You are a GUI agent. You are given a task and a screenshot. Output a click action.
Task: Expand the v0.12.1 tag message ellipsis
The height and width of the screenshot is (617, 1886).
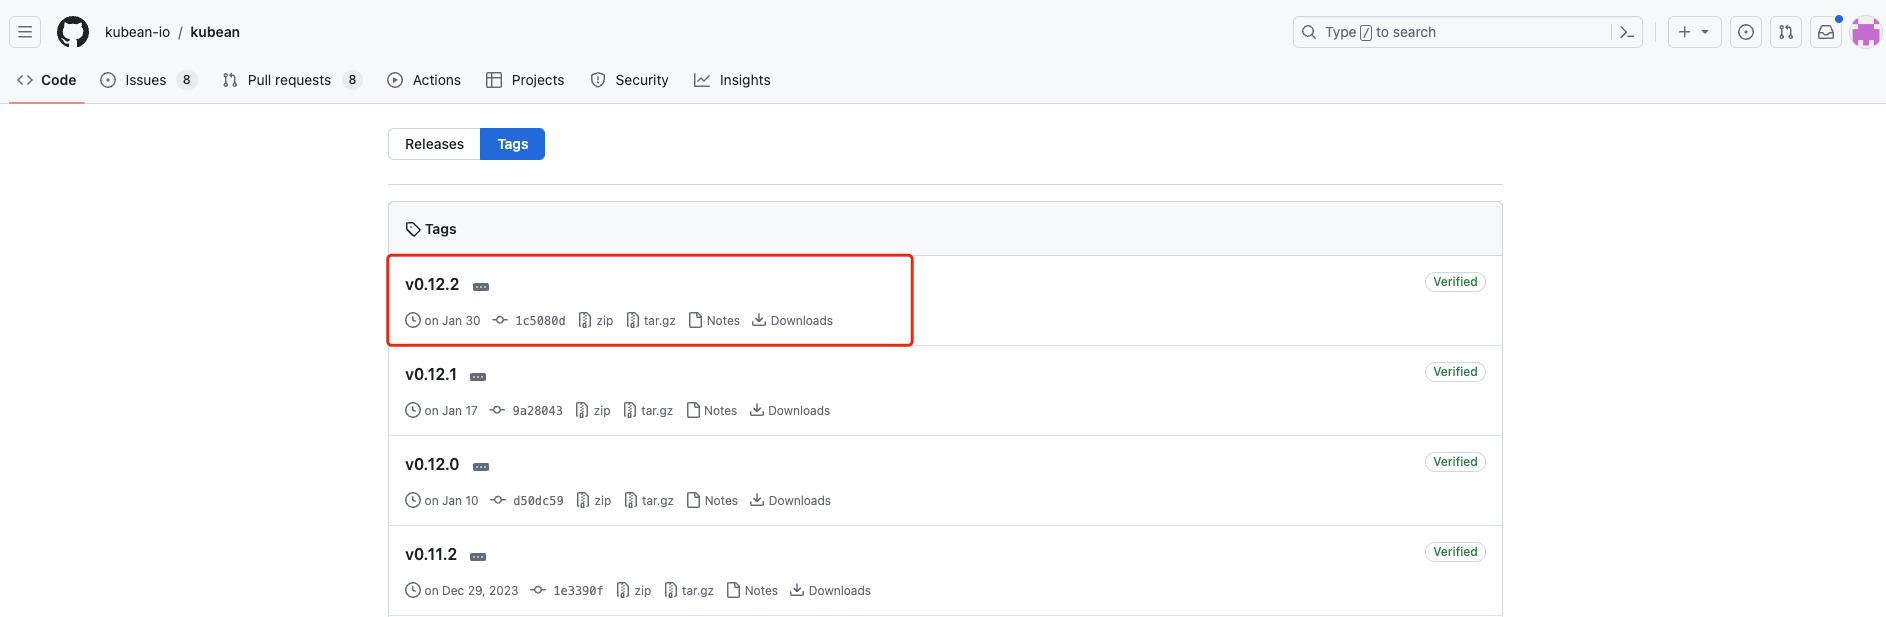coord(478,377)
